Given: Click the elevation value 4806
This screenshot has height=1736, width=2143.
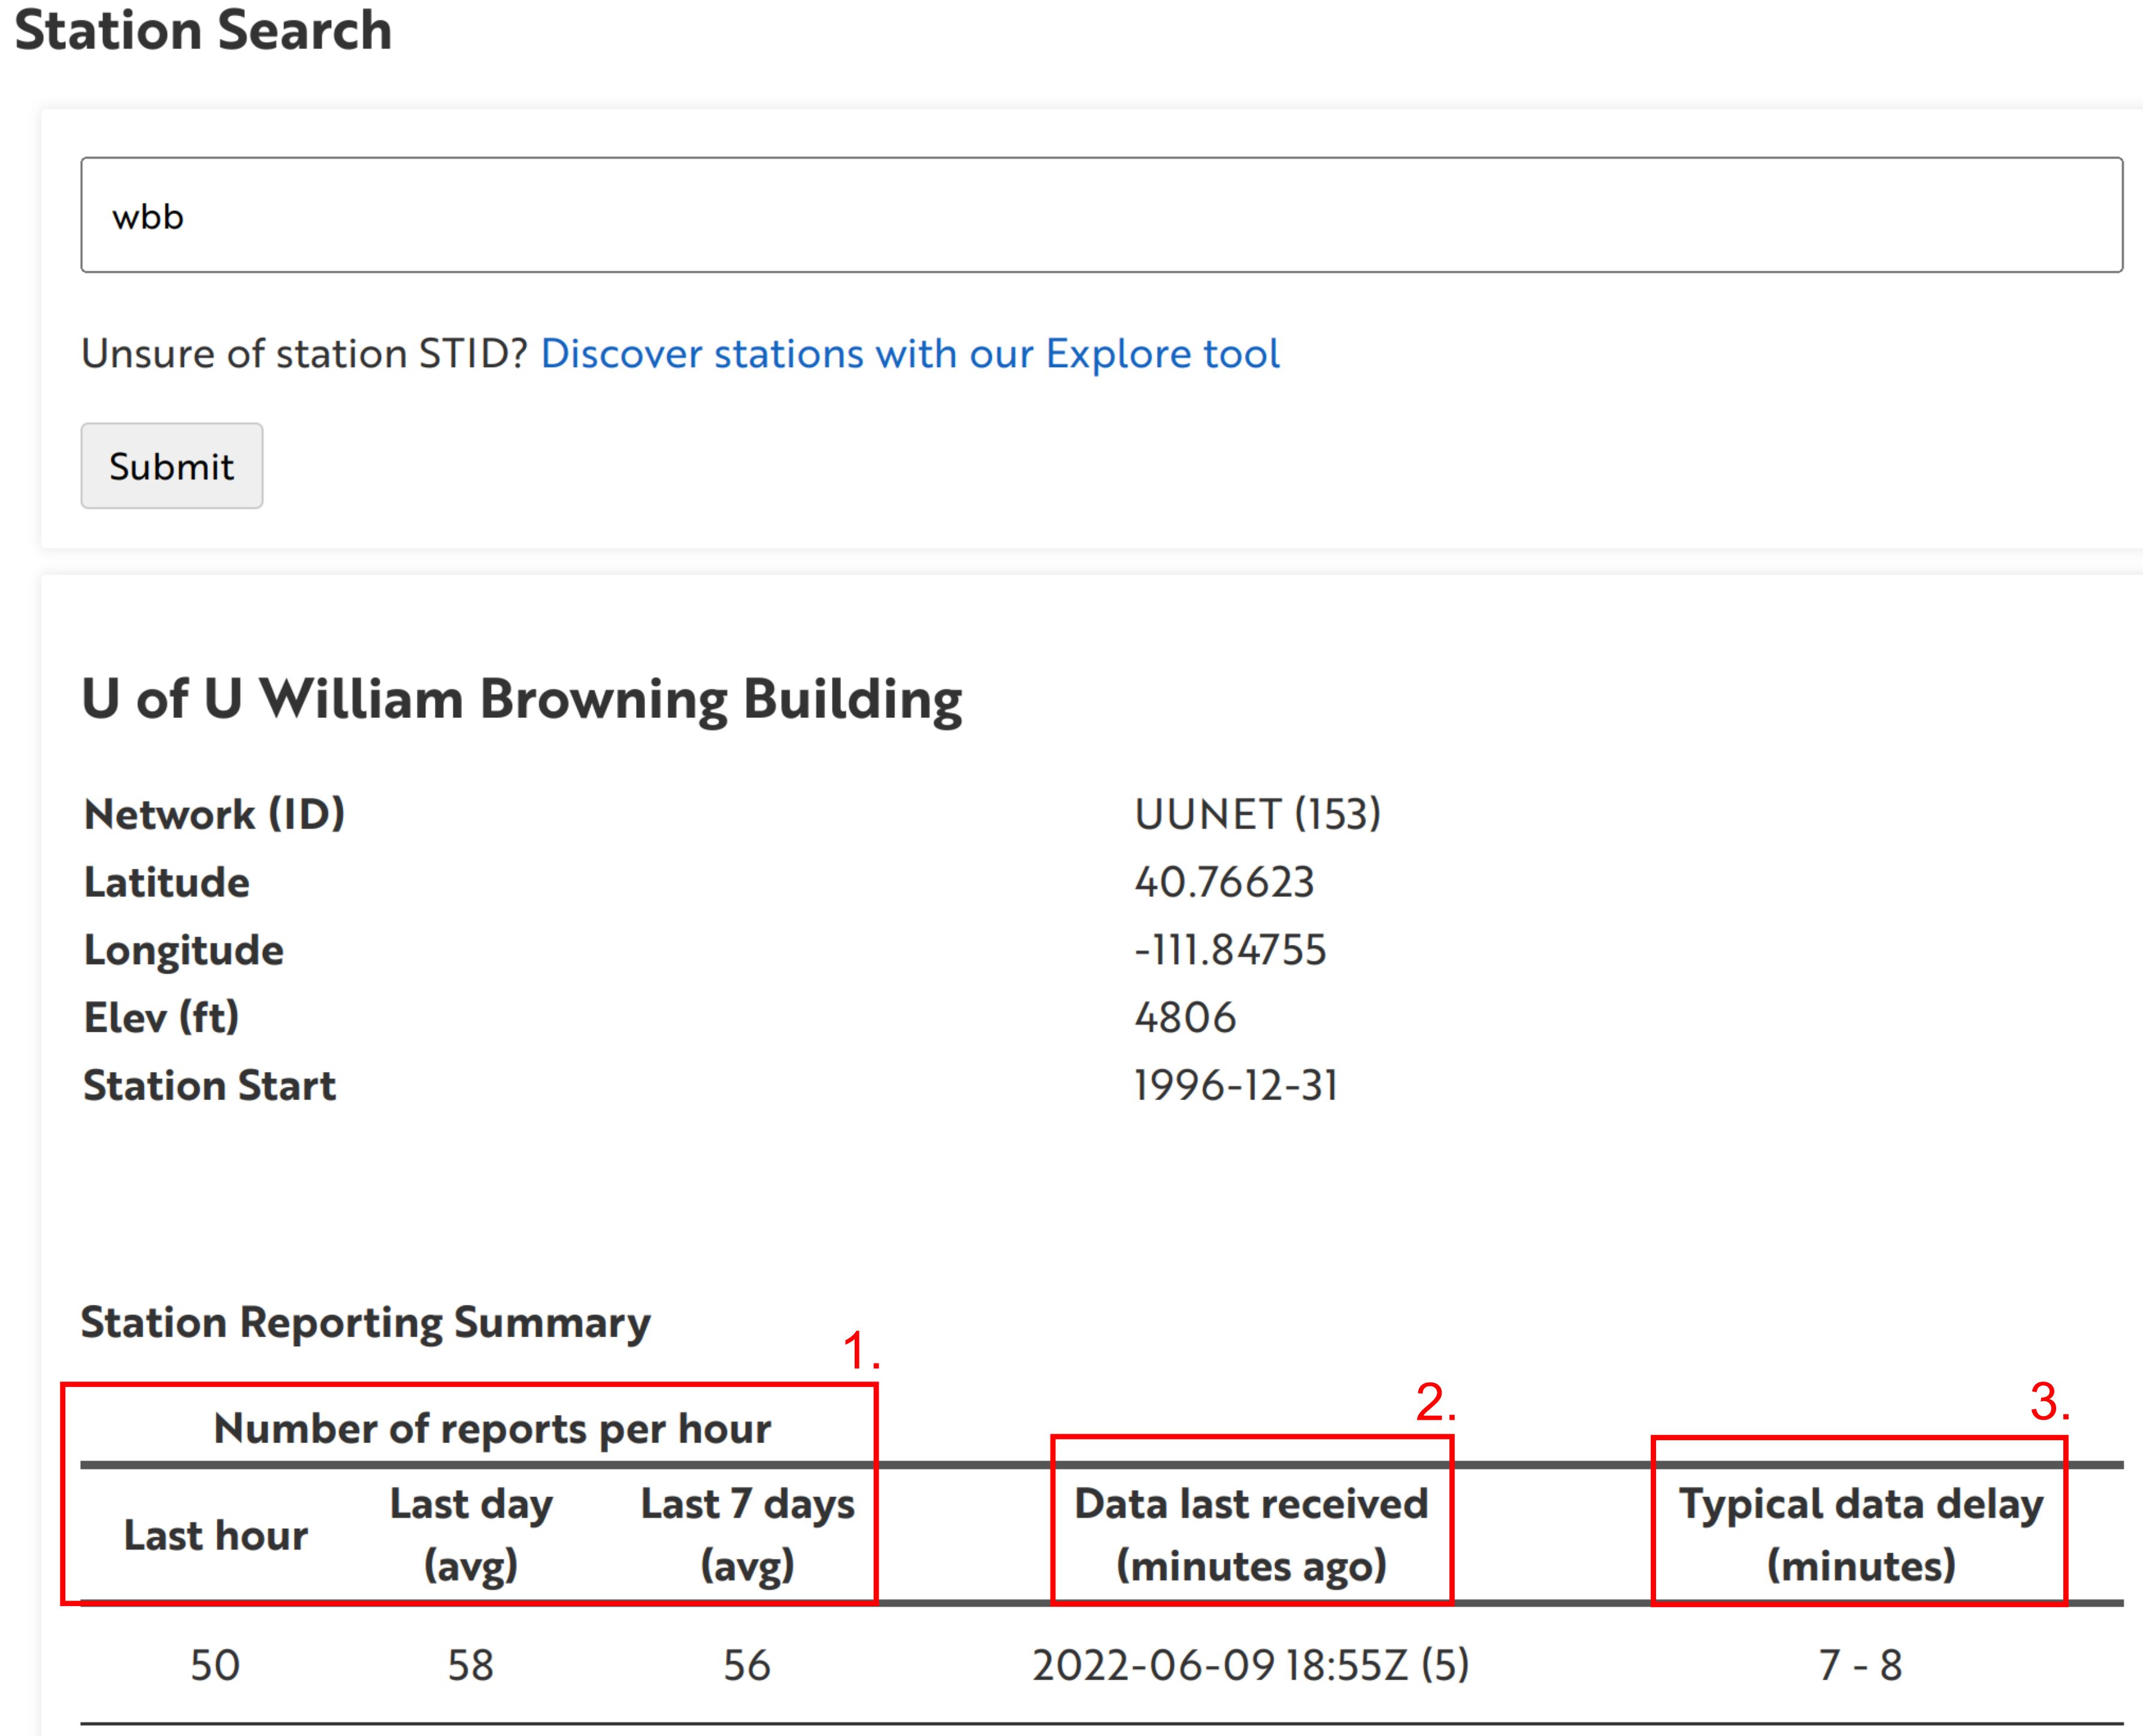Looking at the screenshot, I should click(x=1185, y=1018).
